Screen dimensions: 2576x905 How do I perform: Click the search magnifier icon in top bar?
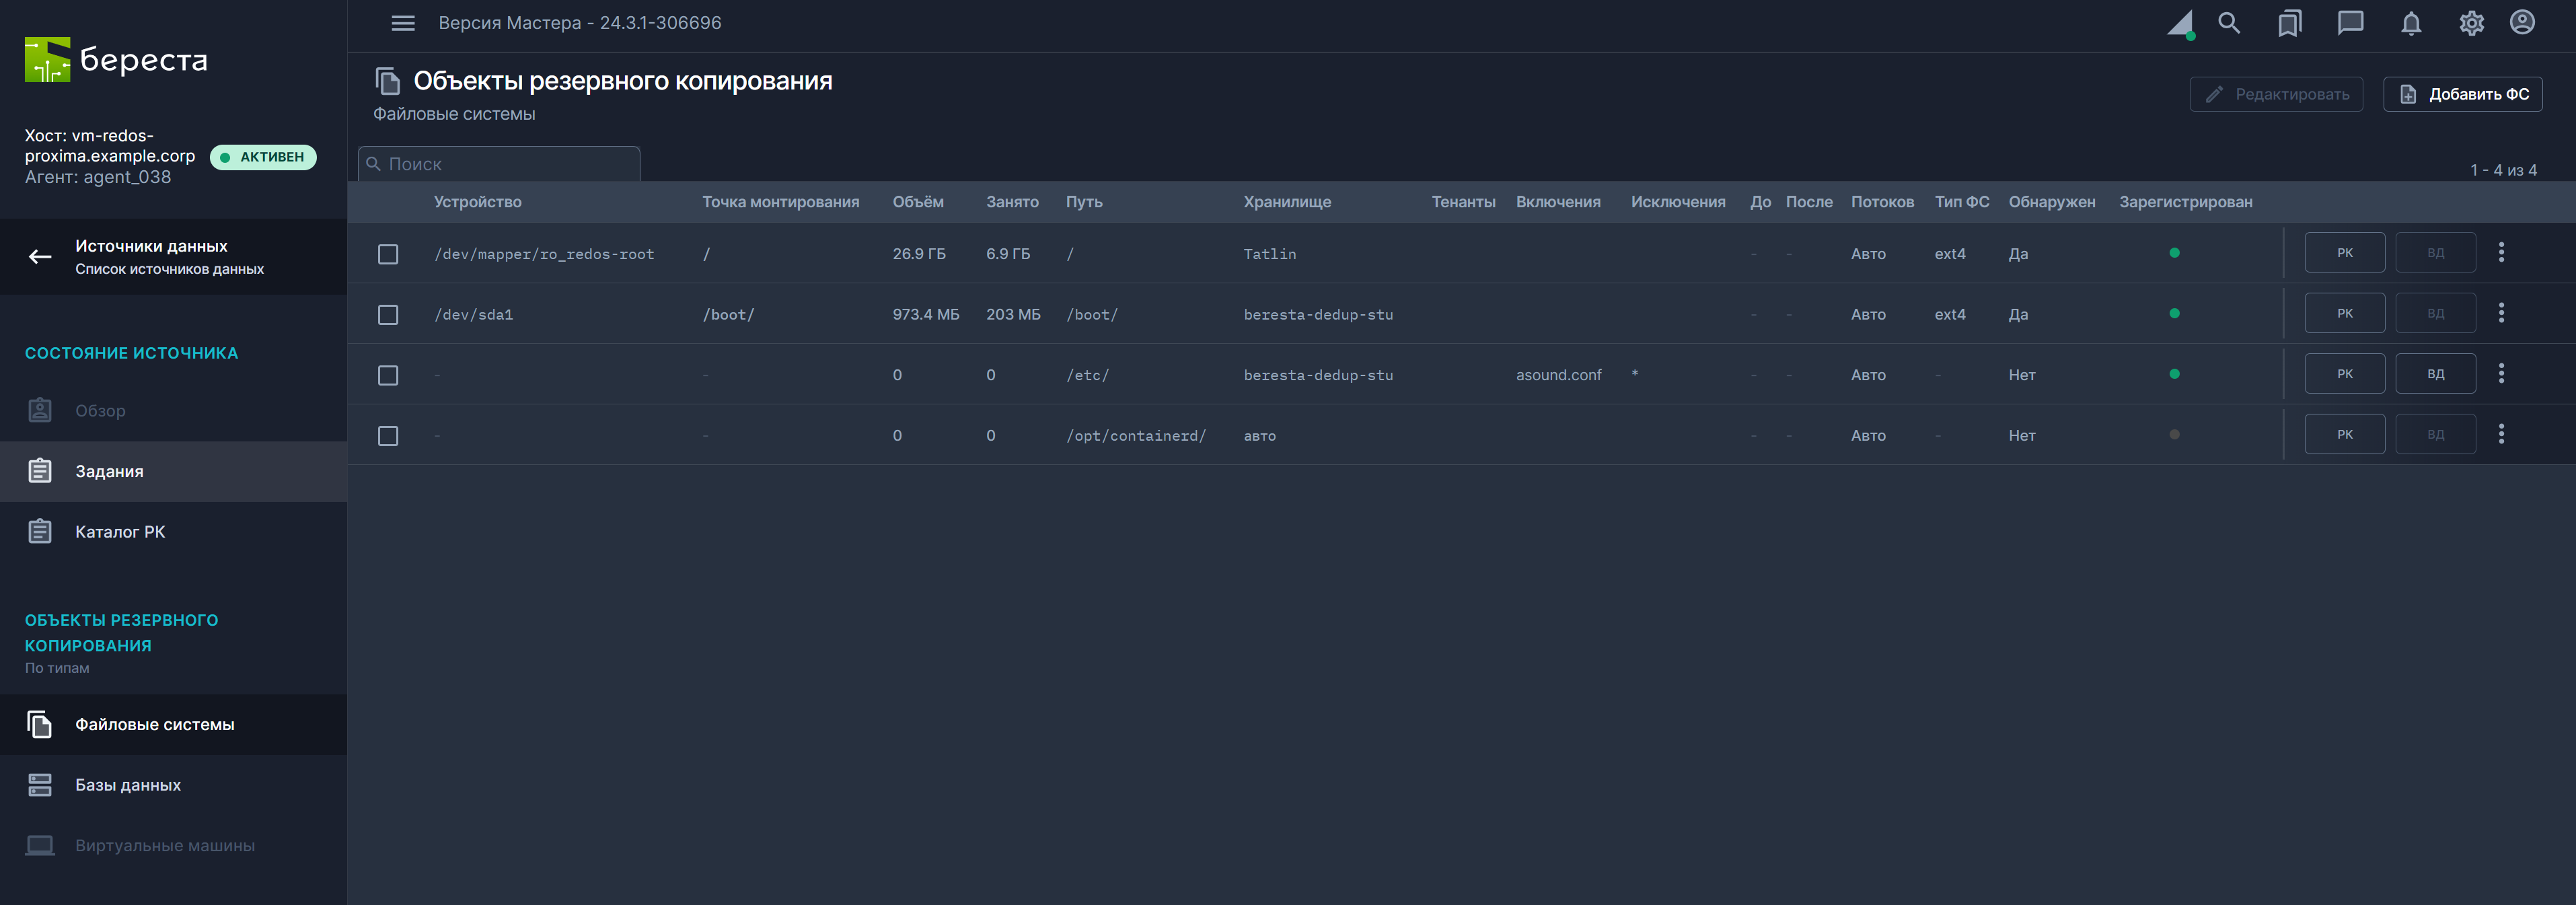[x=2228, y=23]
